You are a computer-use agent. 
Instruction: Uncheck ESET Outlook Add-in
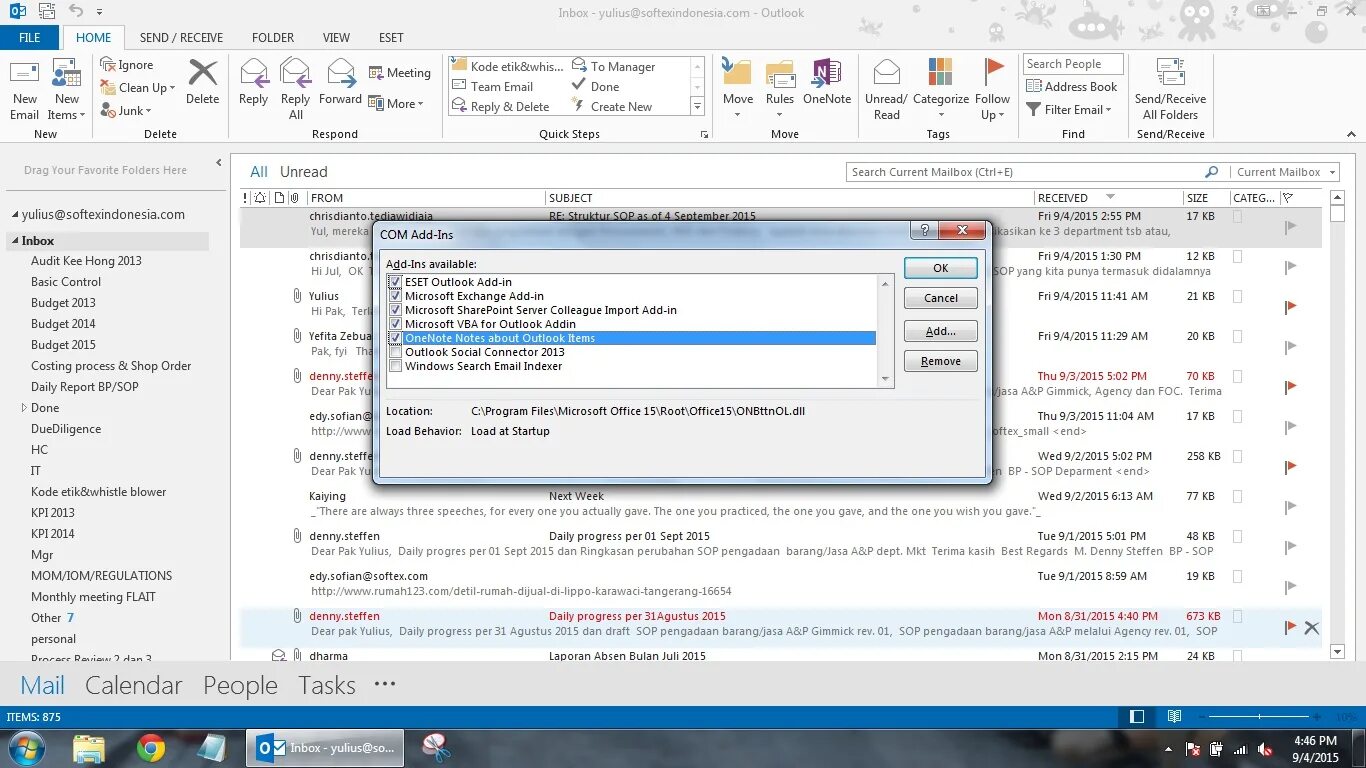click(x=396, y=282)
